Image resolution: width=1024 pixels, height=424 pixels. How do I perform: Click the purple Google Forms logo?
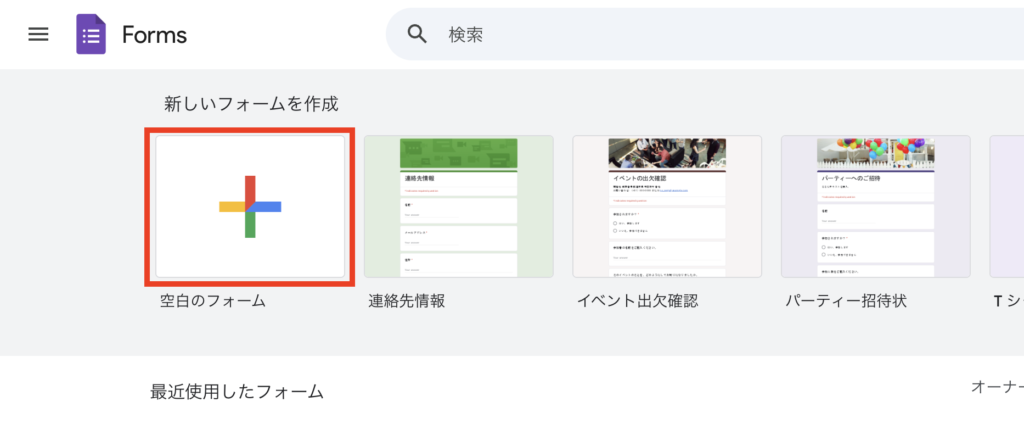pos(91,35)
